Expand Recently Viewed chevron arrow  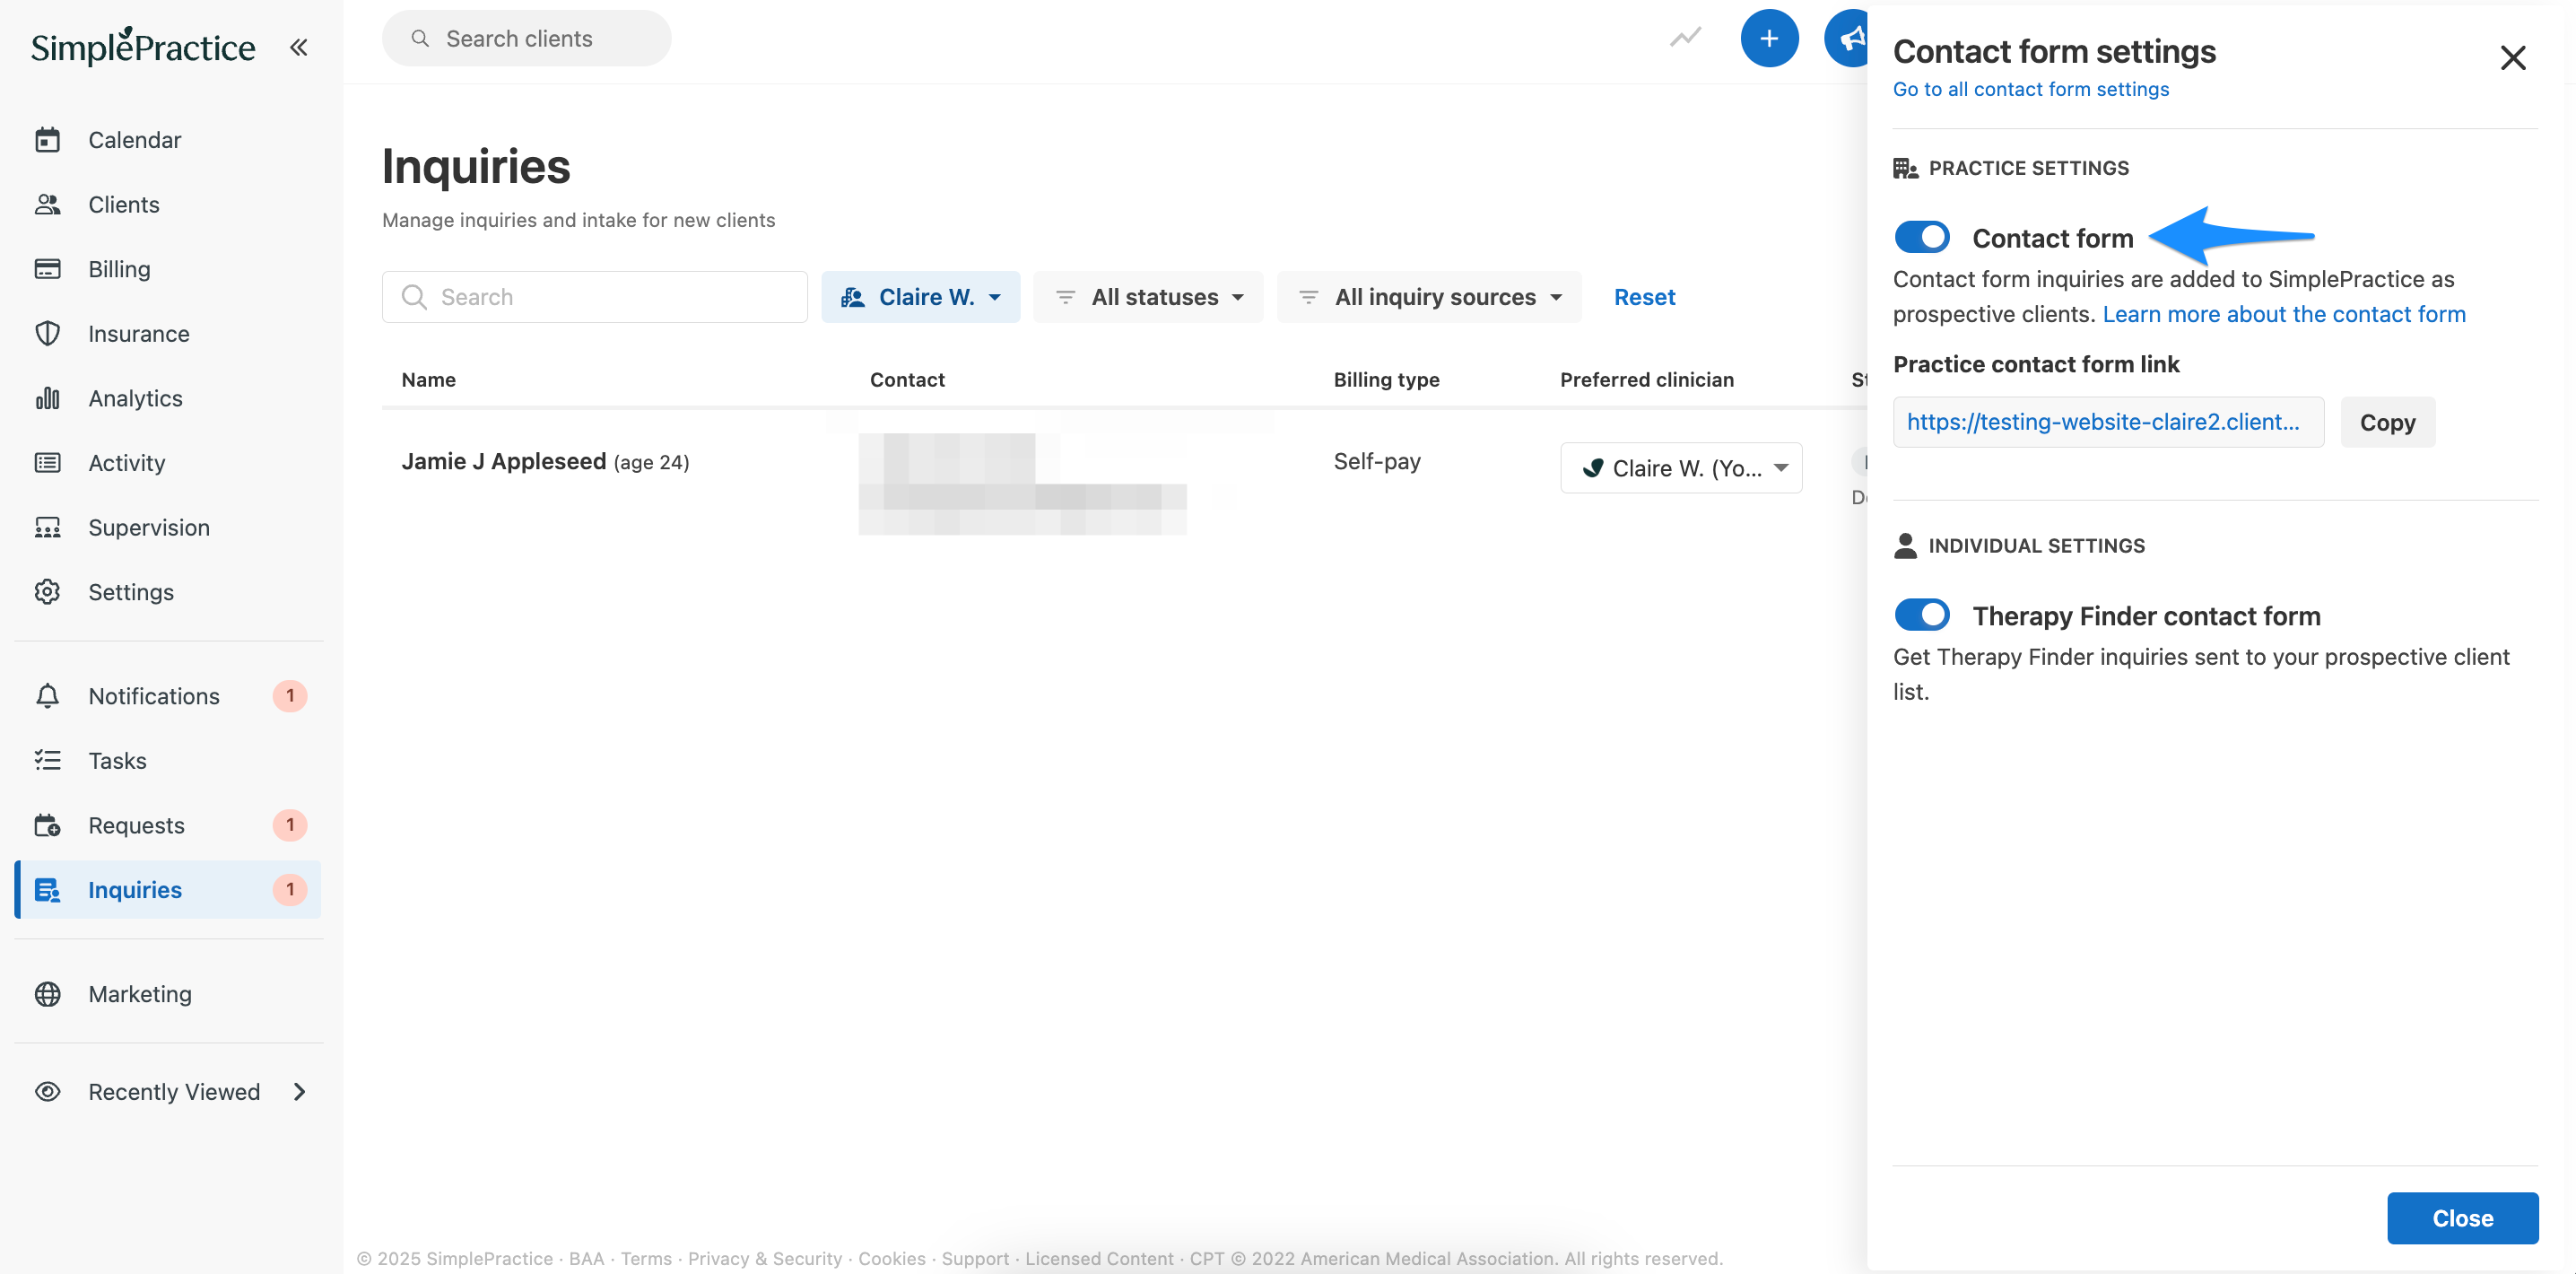[x=299, y=1091]
